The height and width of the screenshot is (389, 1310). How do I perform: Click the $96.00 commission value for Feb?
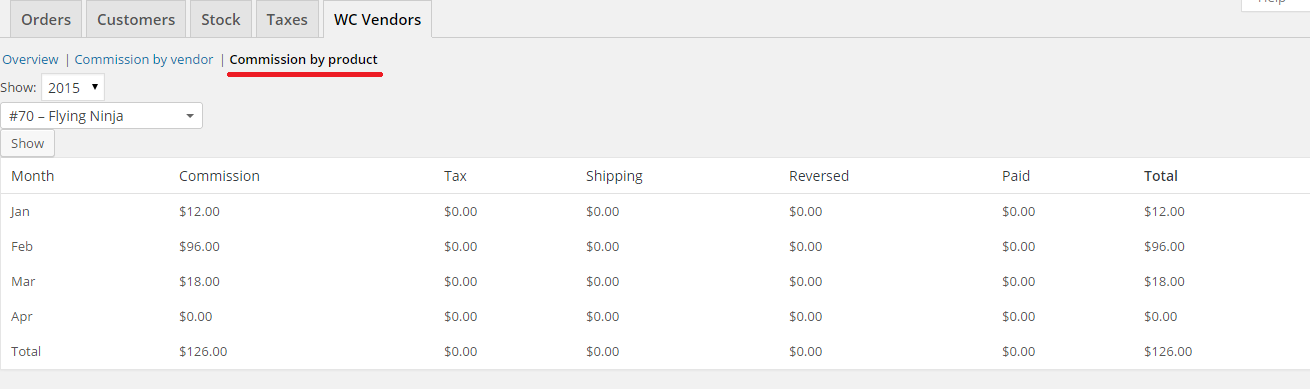coord(199,246)
